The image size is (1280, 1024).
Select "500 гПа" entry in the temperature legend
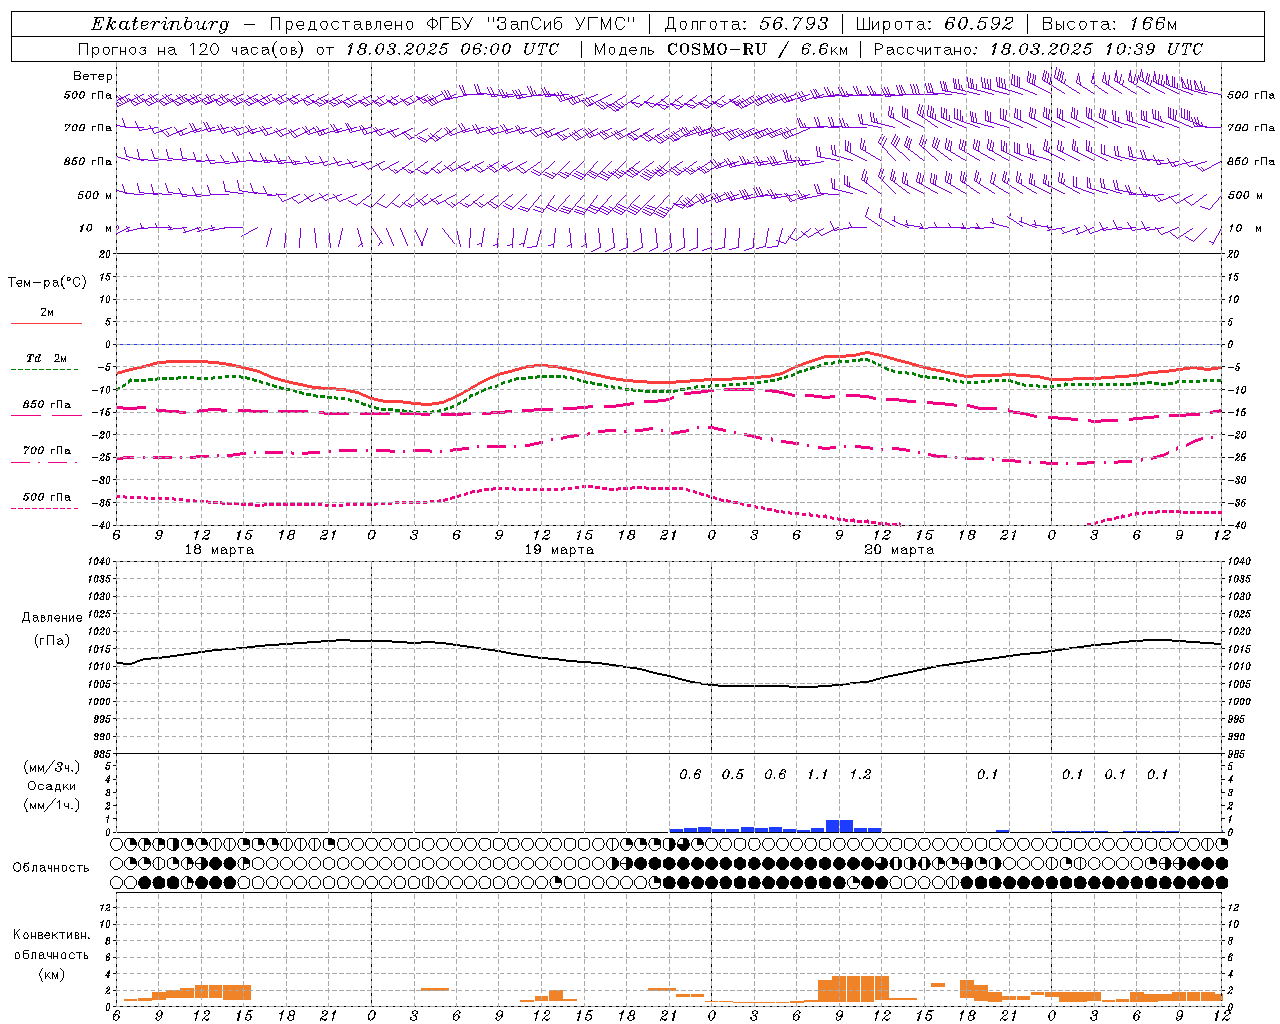pyautogui.click(x=46, y=497)
